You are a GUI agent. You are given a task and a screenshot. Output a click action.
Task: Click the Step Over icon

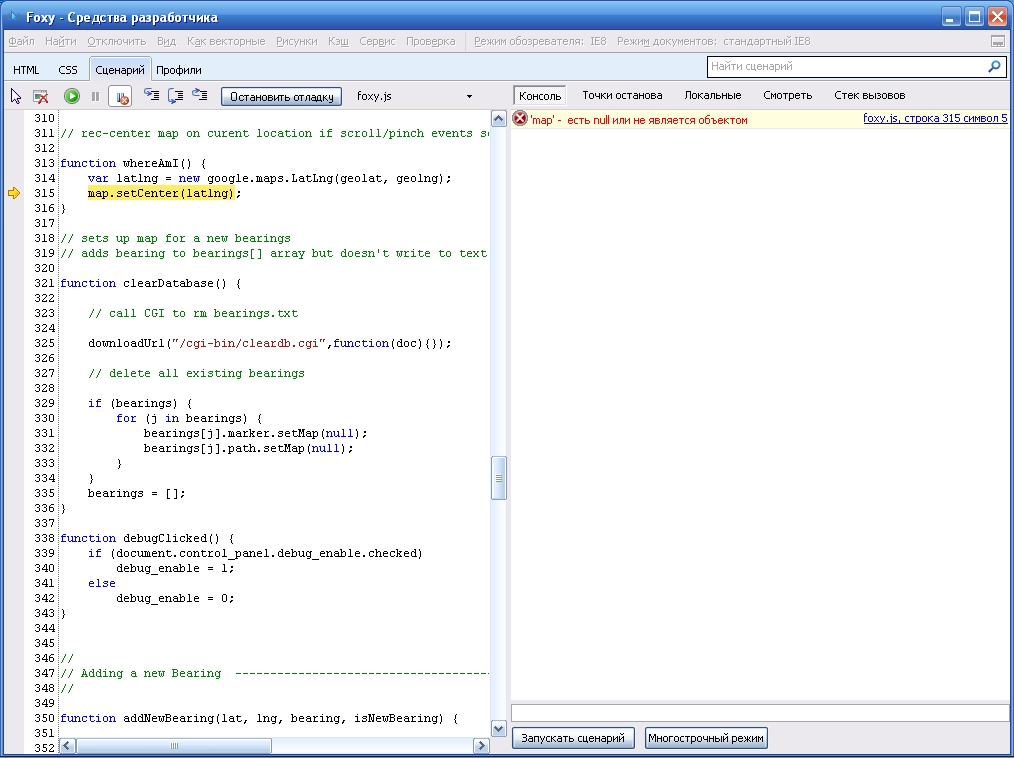click(x=175, y=96)
